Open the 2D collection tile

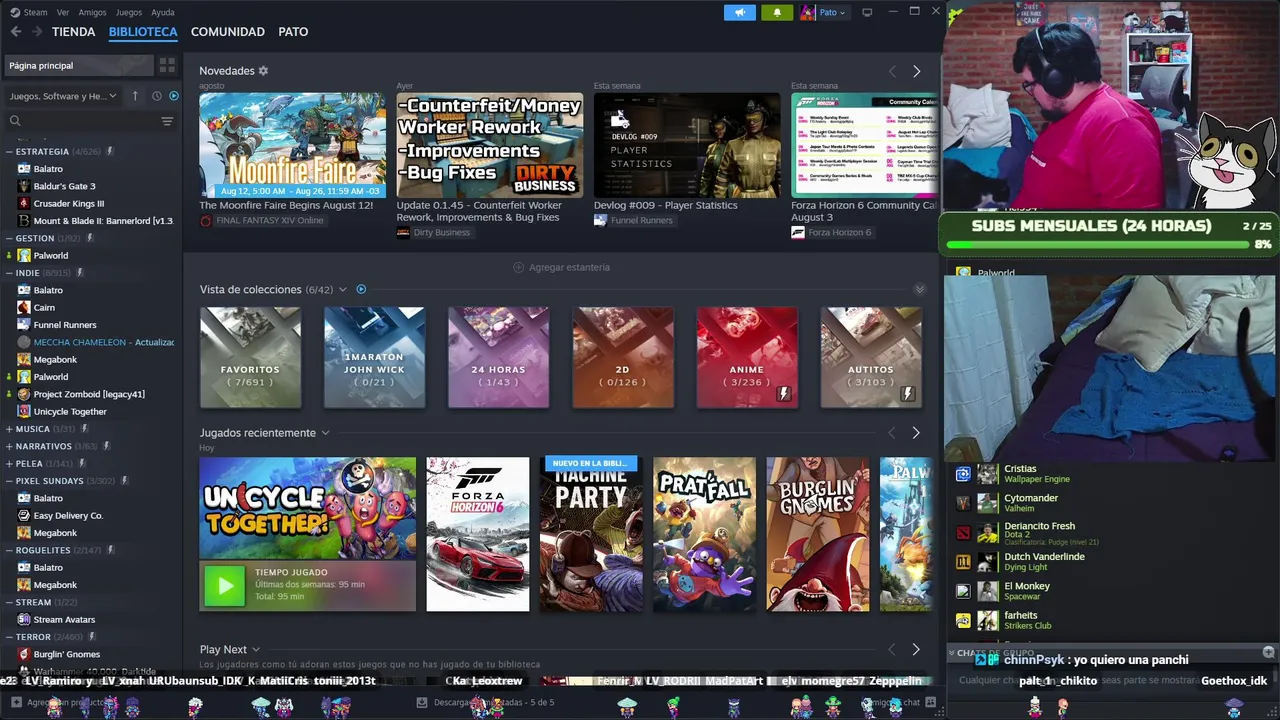click(x=623, y=357)
